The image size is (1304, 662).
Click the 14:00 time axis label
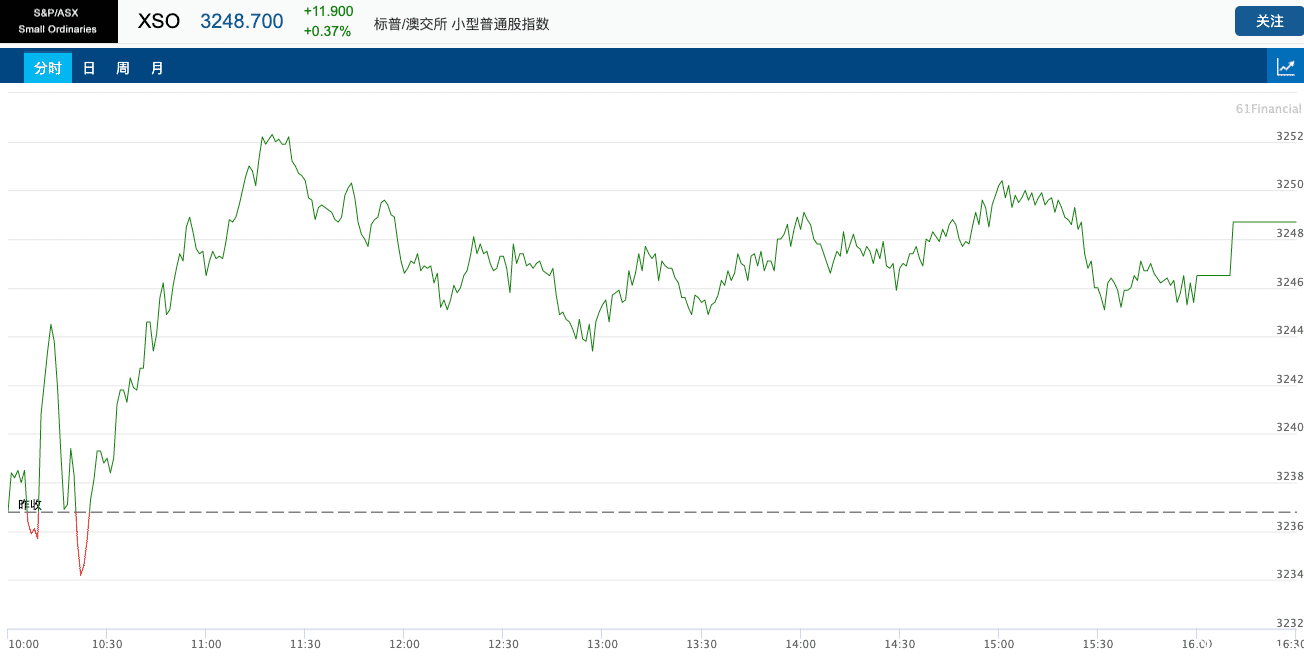(x=800, y=644)
